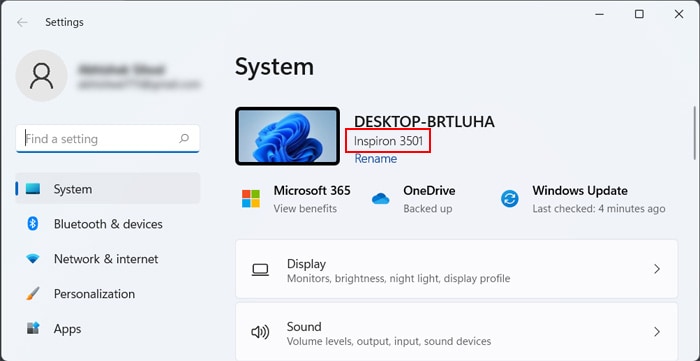Screen dimensions: 700x361
Task: Click the desktop wallpaper thumbnail
Action: 288,136
